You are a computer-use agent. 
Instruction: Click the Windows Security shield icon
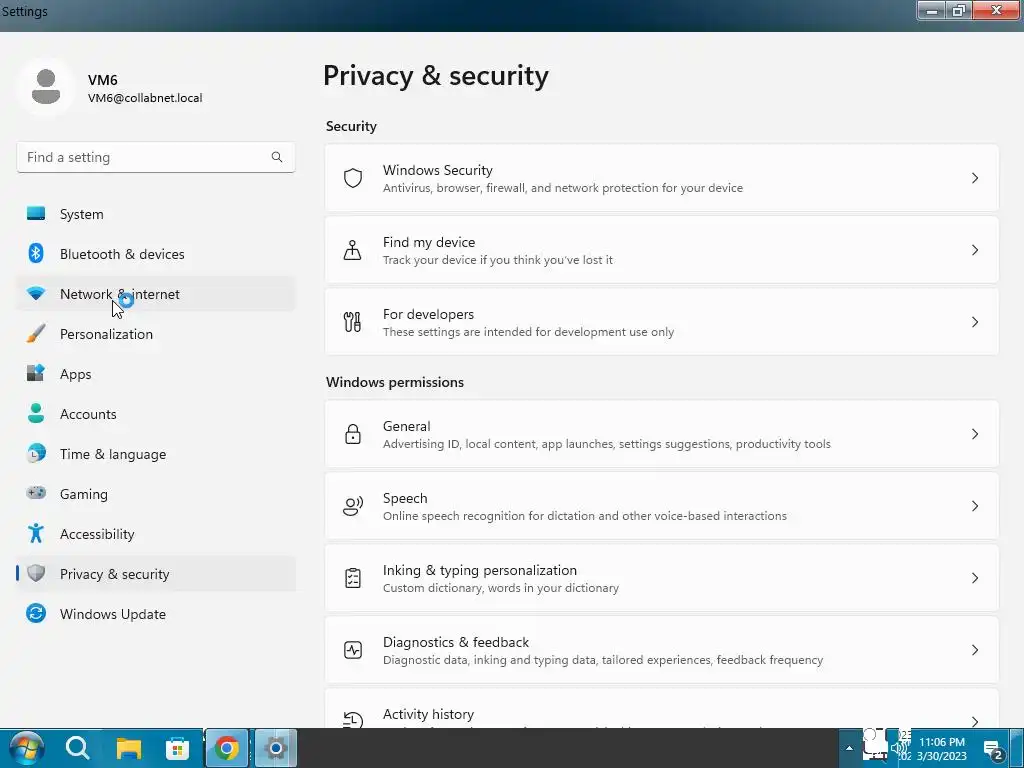(353, 178)
